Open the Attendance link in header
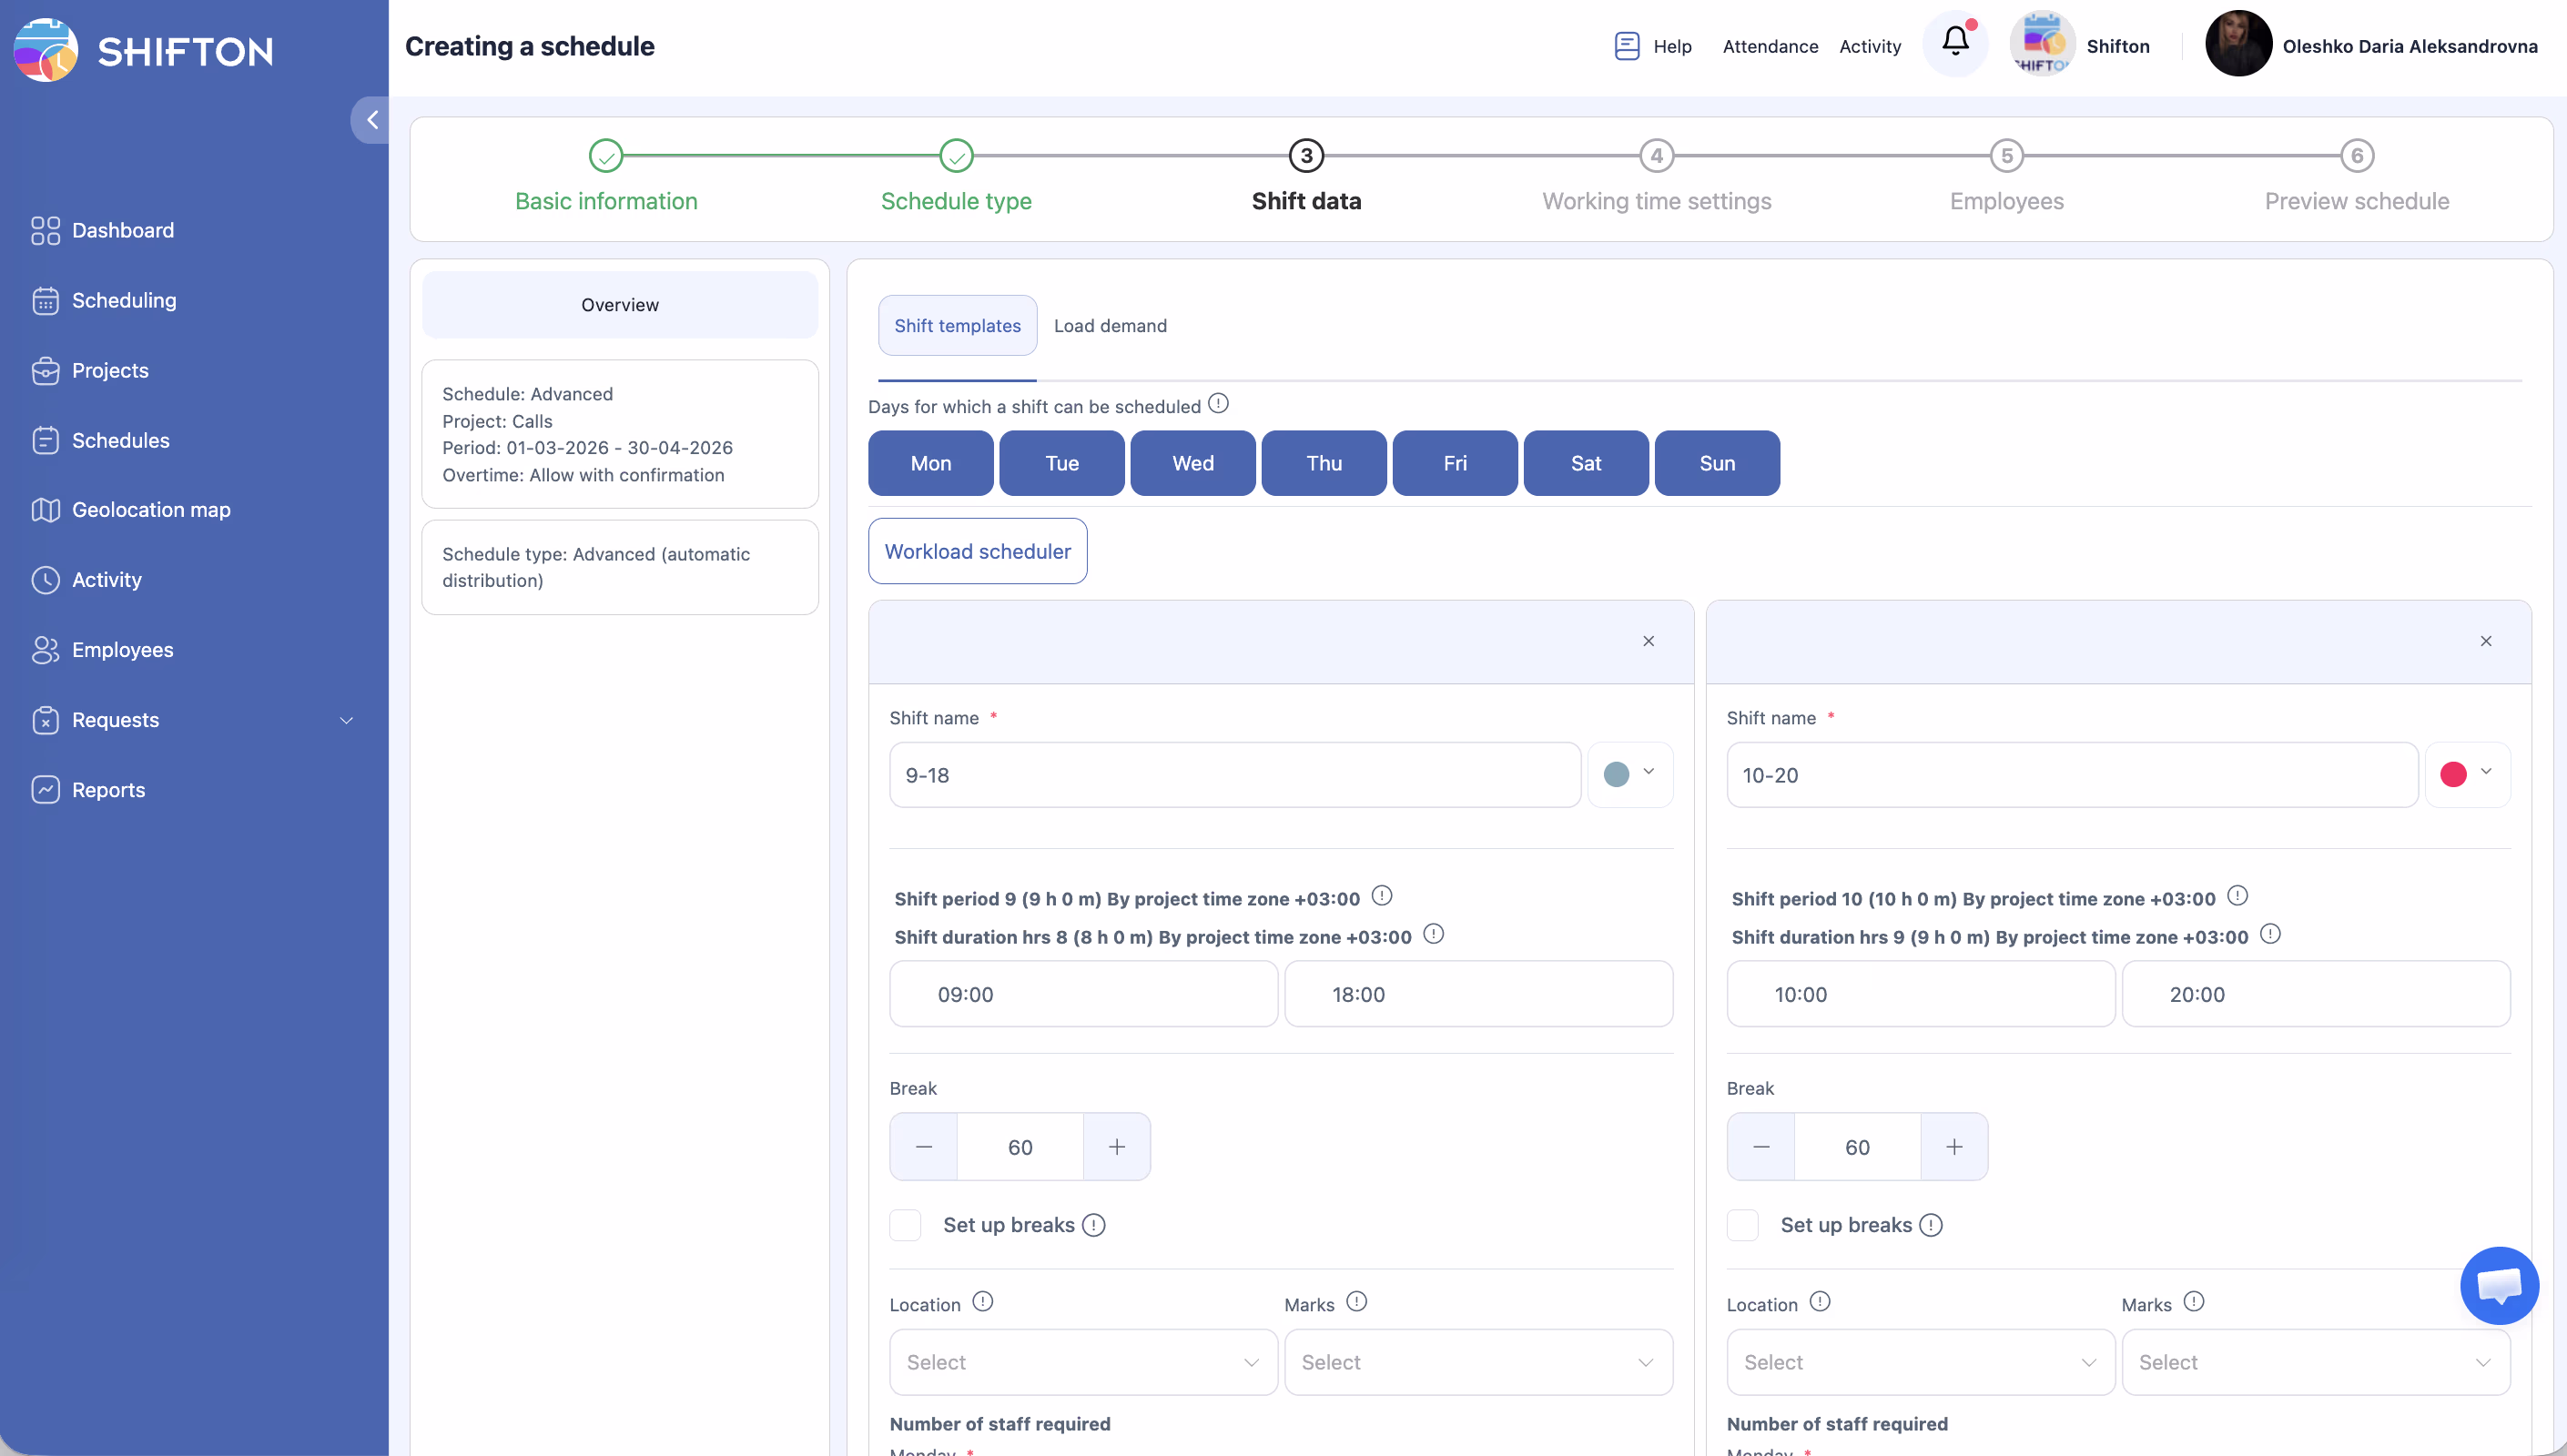This screenshot has height=1456, width=2567. click(x=1770, y=46)
